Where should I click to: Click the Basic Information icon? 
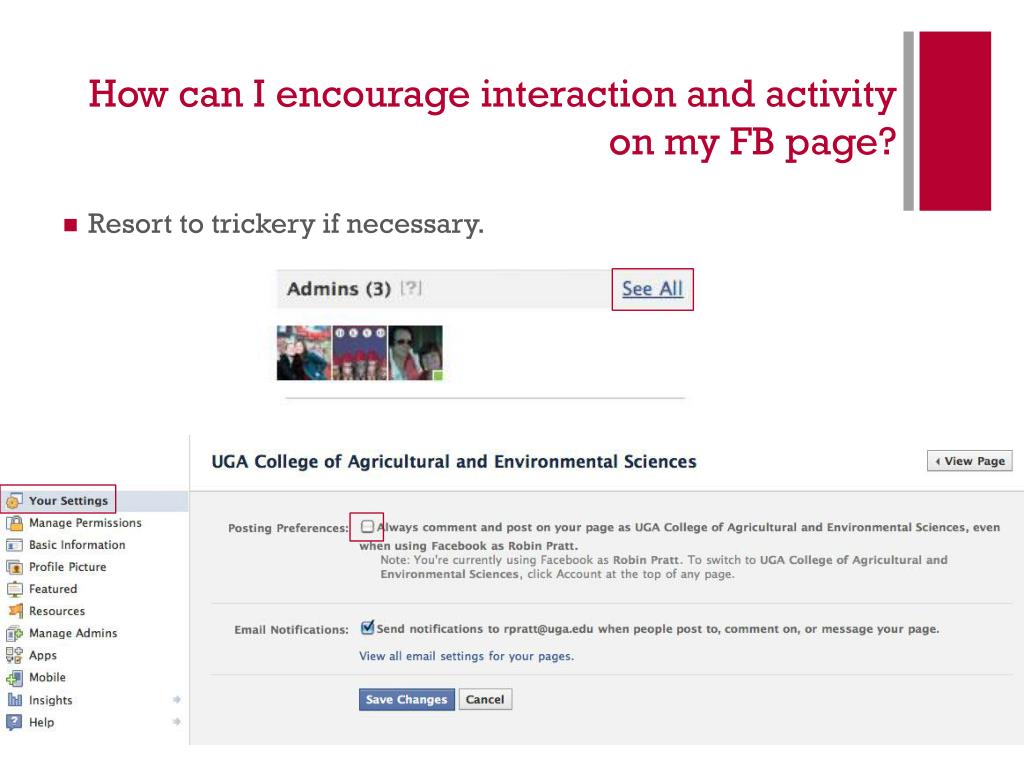pyautogui.click(x=14, y=545)
